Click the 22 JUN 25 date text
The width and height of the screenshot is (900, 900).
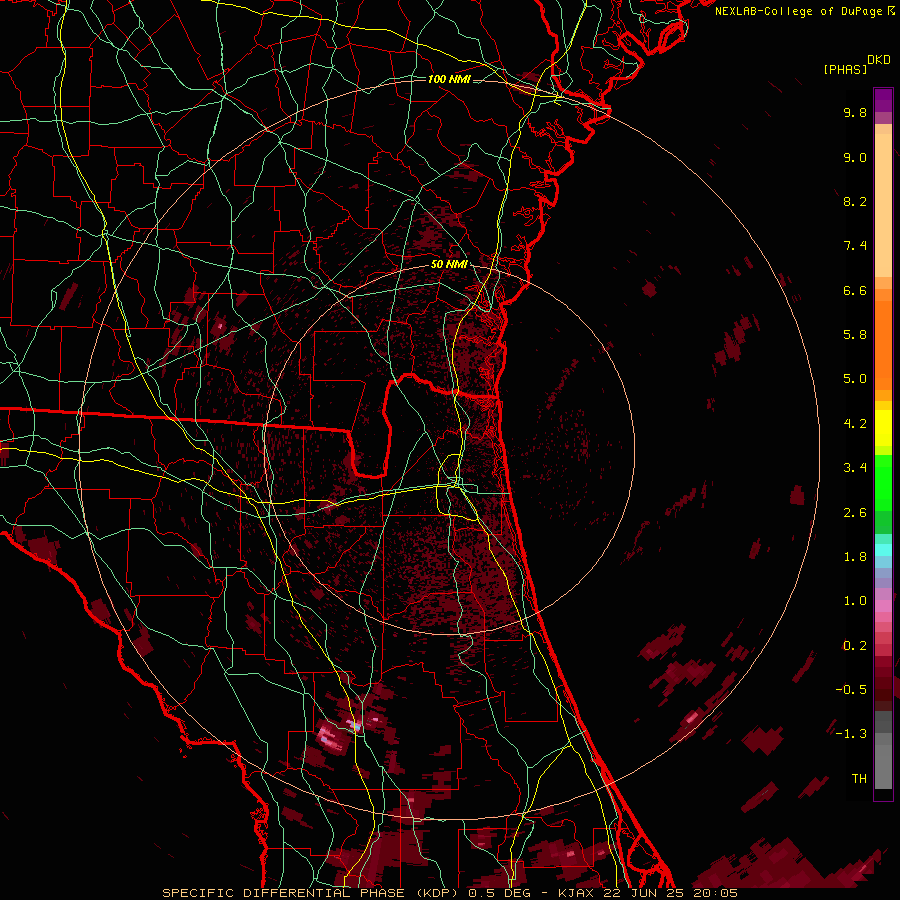[642, 893]
